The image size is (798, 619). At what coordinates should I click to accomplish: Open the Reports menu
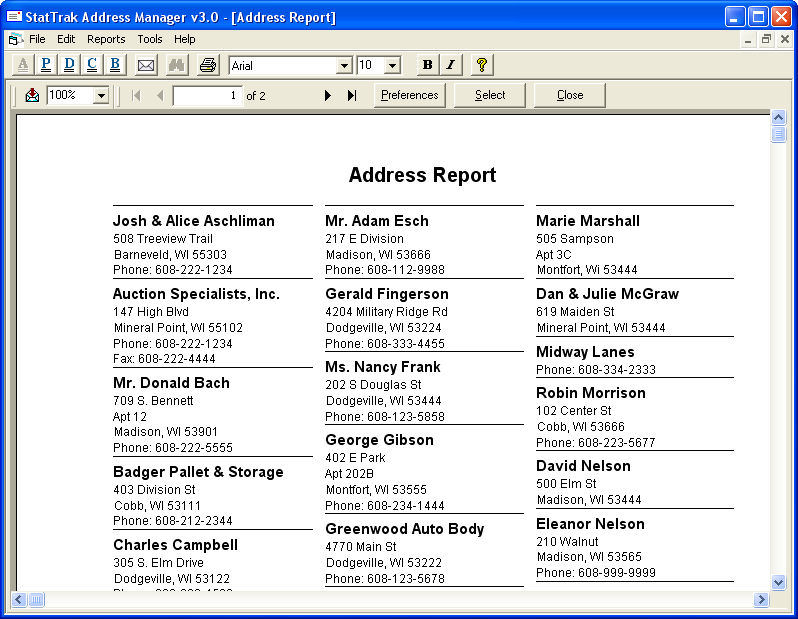(106, 39)
